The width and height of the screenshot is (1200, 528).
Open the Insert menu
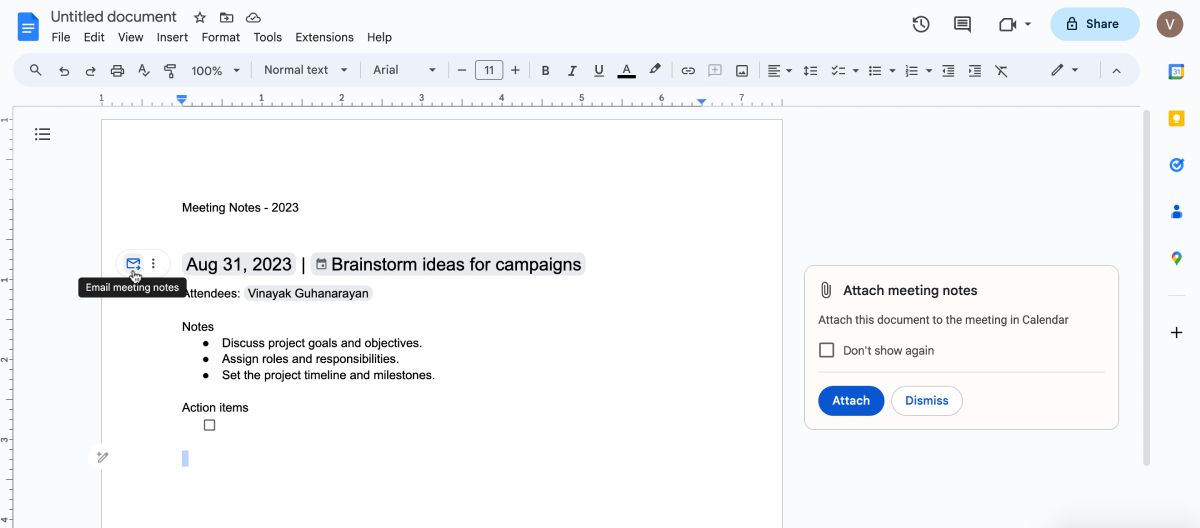point(172,37)
